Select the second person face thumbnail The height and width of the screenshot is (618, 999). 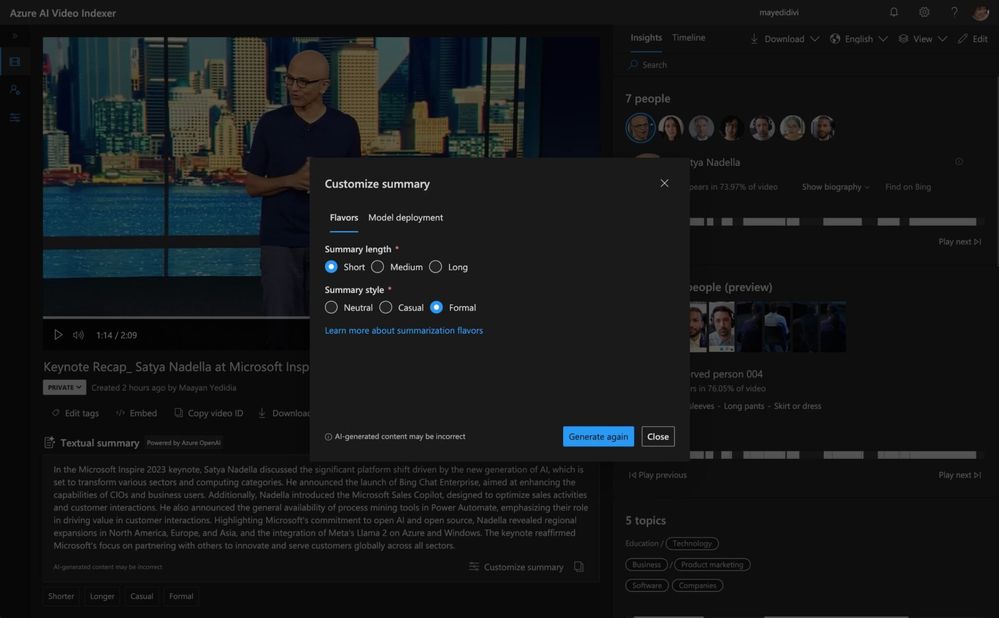[671, 128]
